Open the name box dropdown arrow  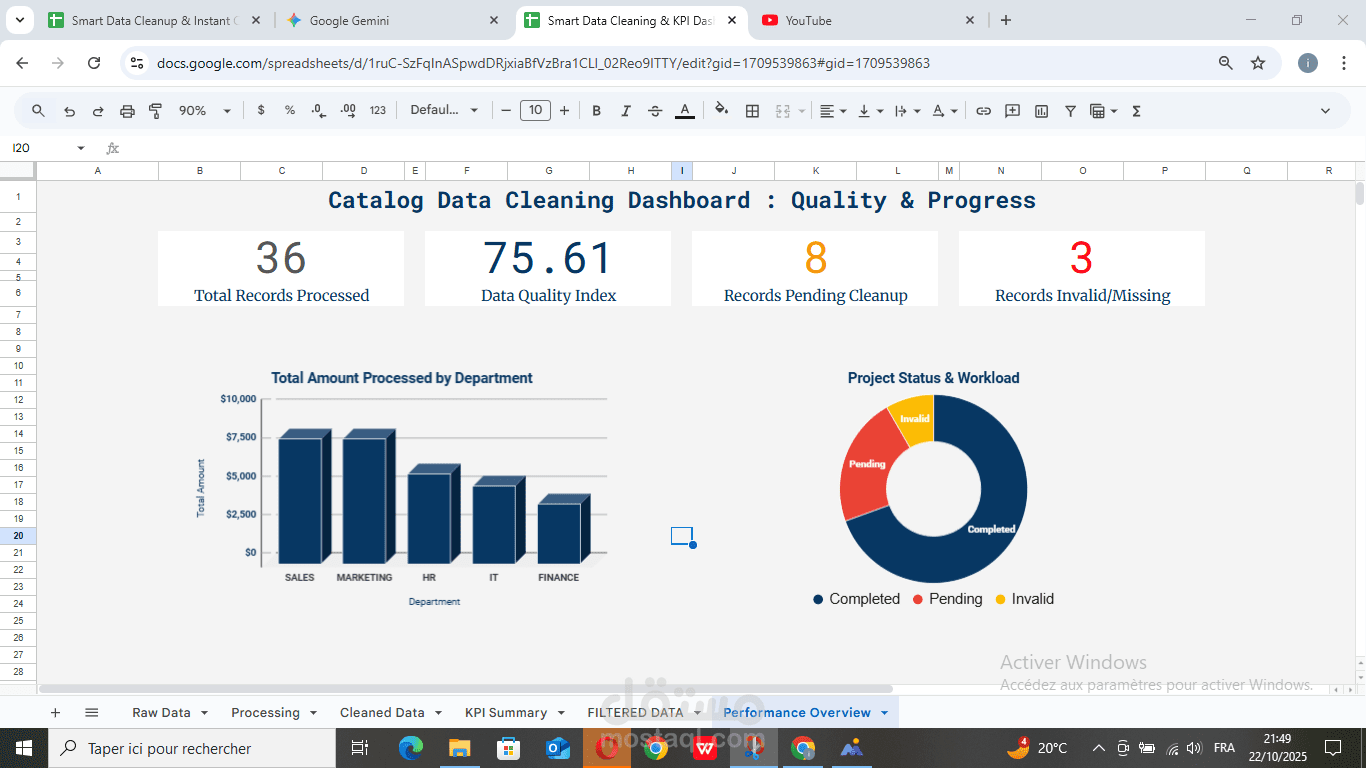(x=81, y=148)
